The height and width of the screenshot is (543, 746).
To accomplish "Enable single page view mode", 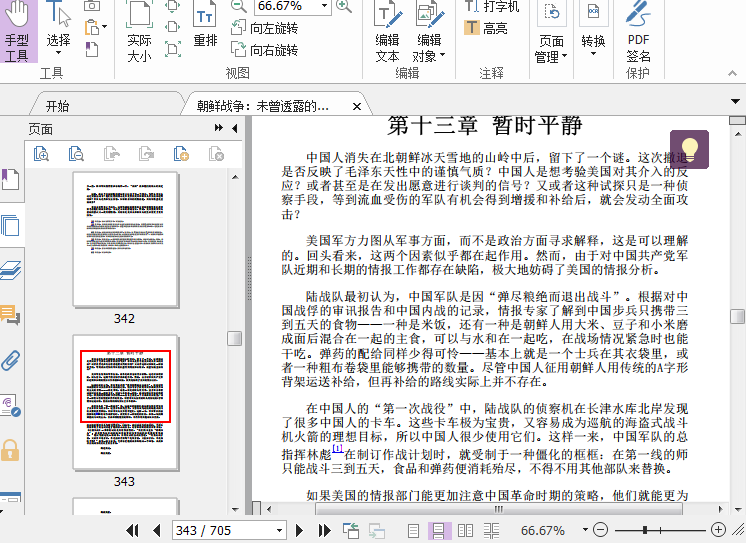I will click(413, 530).
